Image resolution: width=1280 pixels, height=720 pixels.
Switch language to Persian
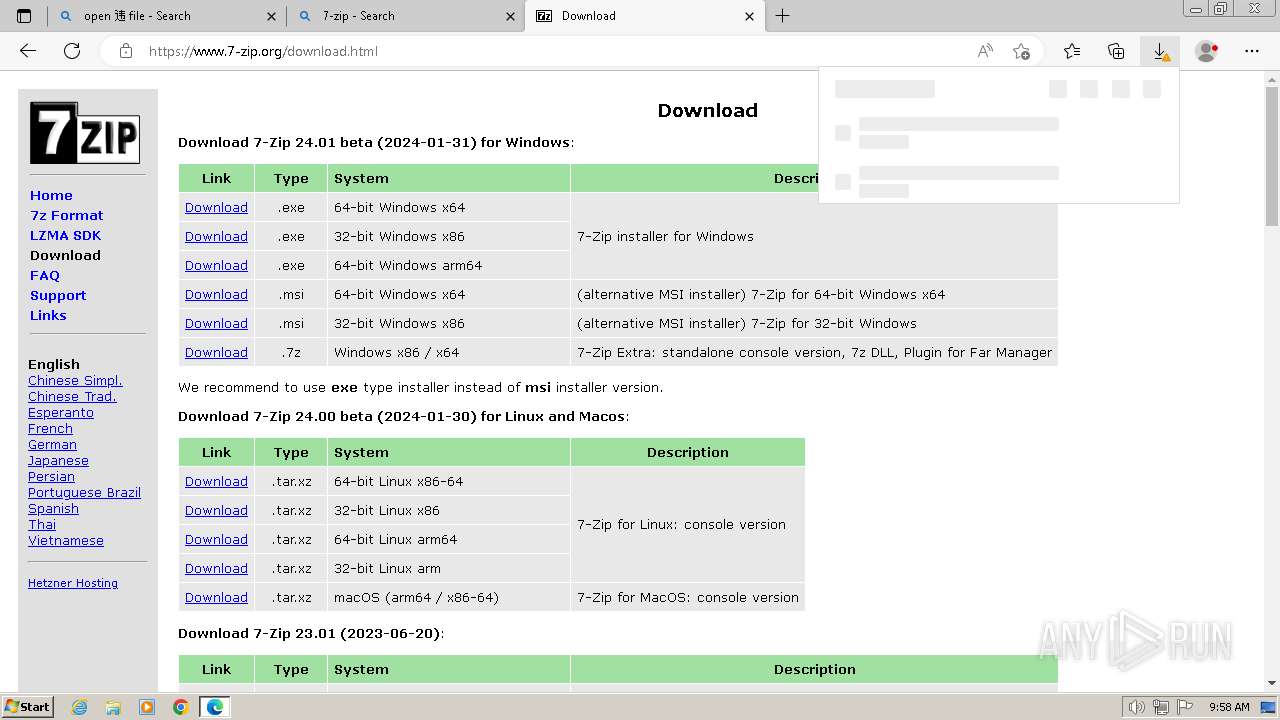point(51,476)
